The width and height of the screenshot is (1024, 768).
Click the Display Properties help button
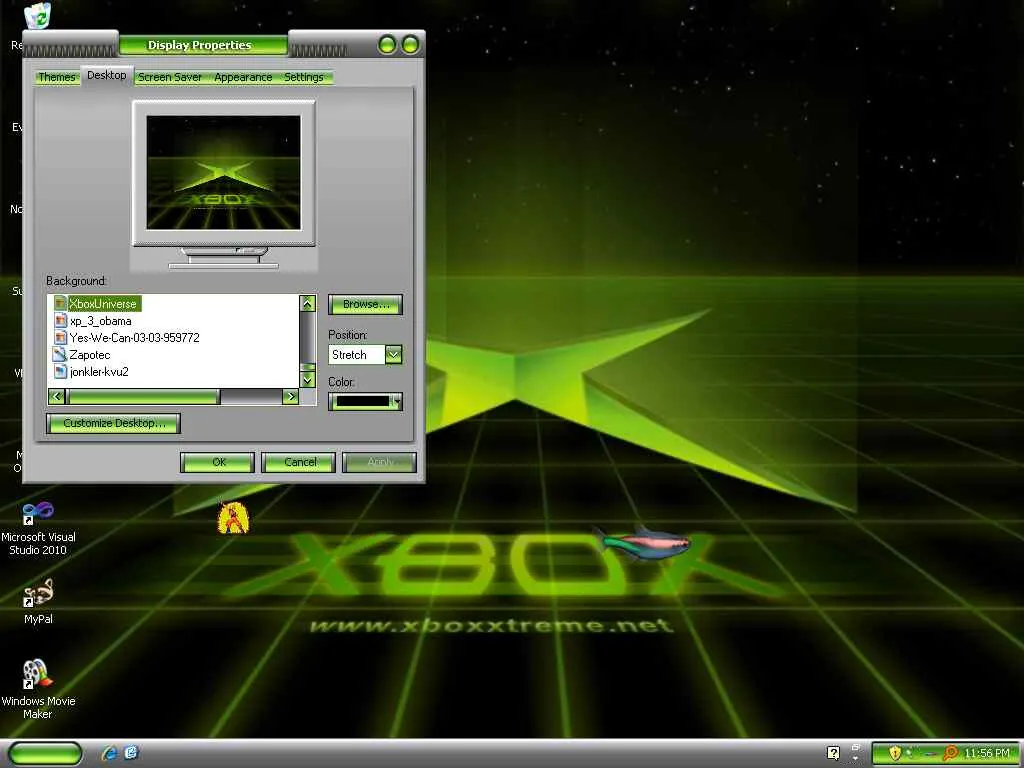pyautogui.click(x=387, y=45)
